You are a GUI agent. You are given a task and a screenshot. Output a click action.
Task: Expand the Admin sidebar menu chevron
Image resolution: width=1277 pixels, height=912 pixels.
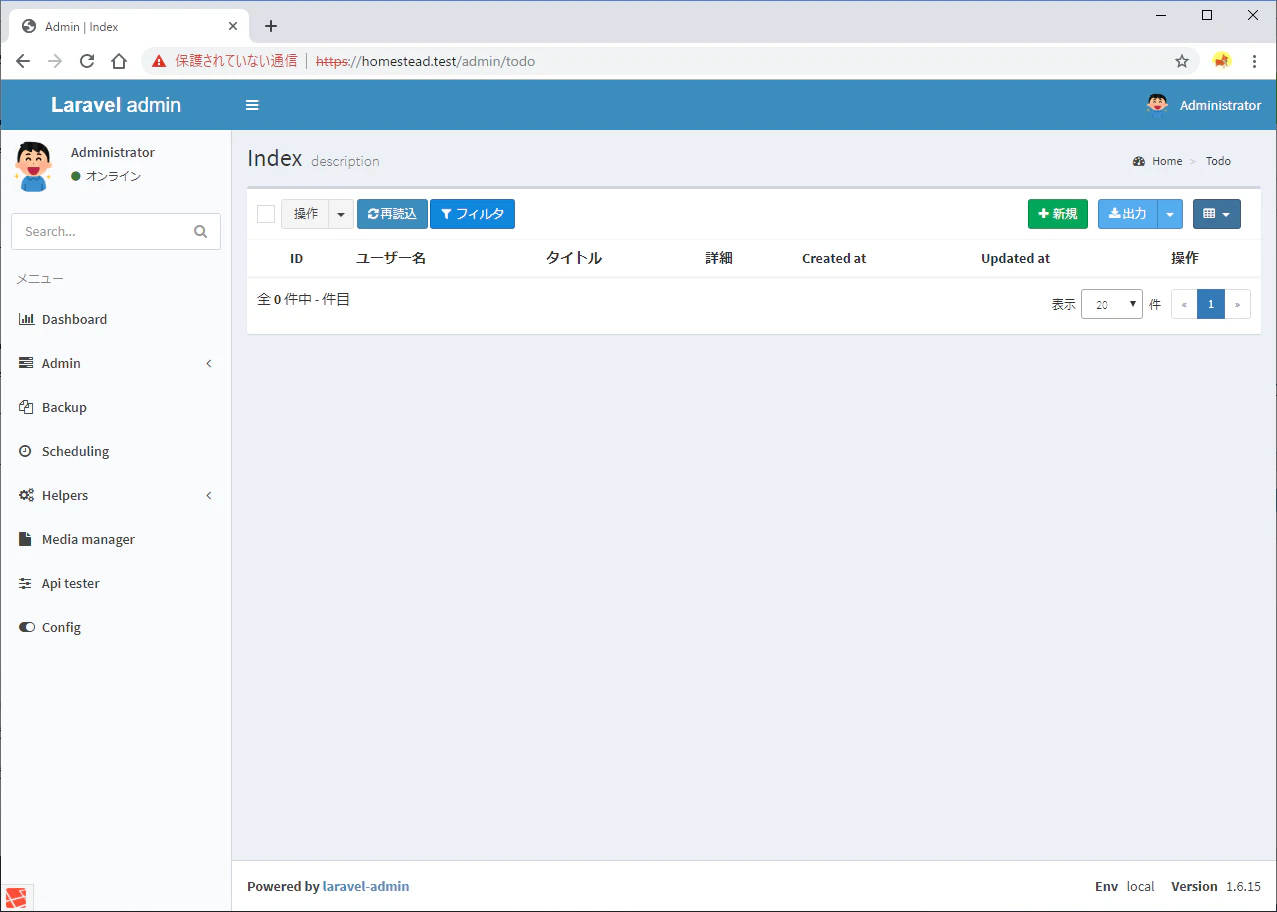[209, 363]
